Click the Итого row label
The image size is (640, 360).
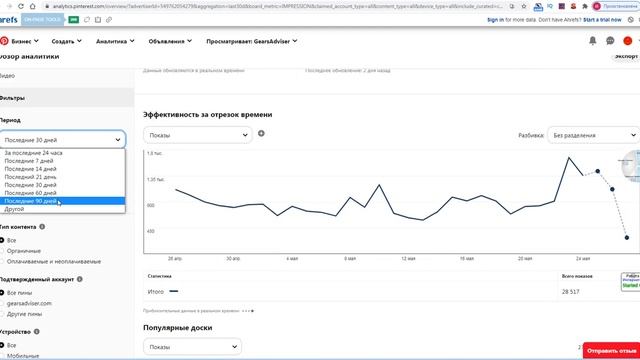(156, 291)
